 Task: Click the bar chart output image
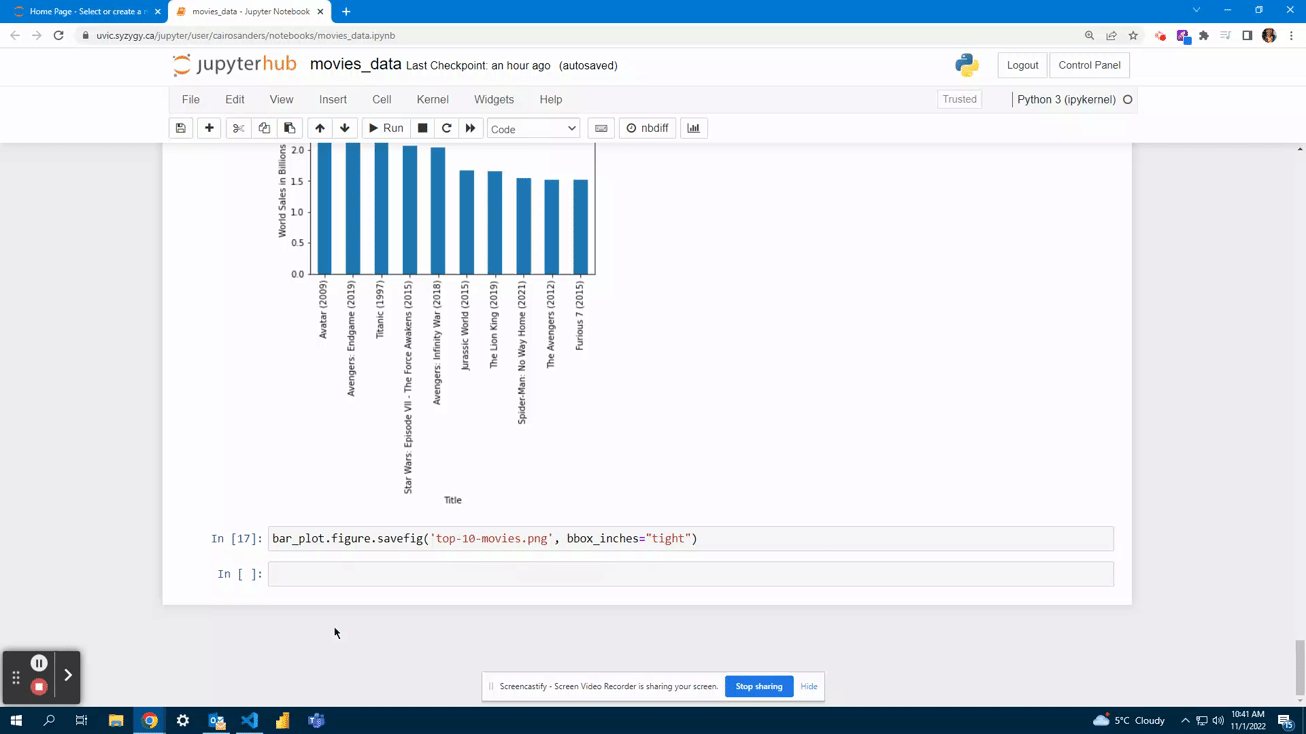pos(437,325)
